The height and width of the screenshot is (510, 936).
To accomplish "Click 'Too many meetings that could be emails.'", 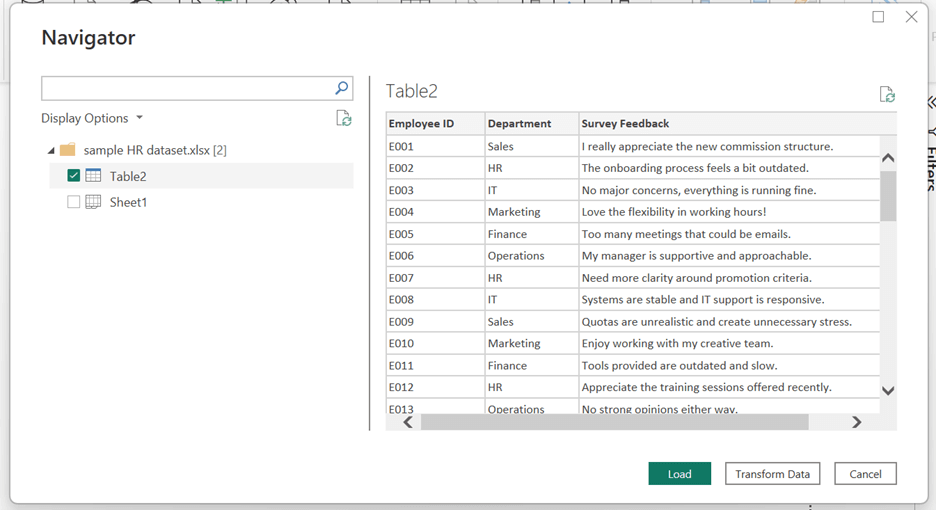I will click(x=686, y=234).
